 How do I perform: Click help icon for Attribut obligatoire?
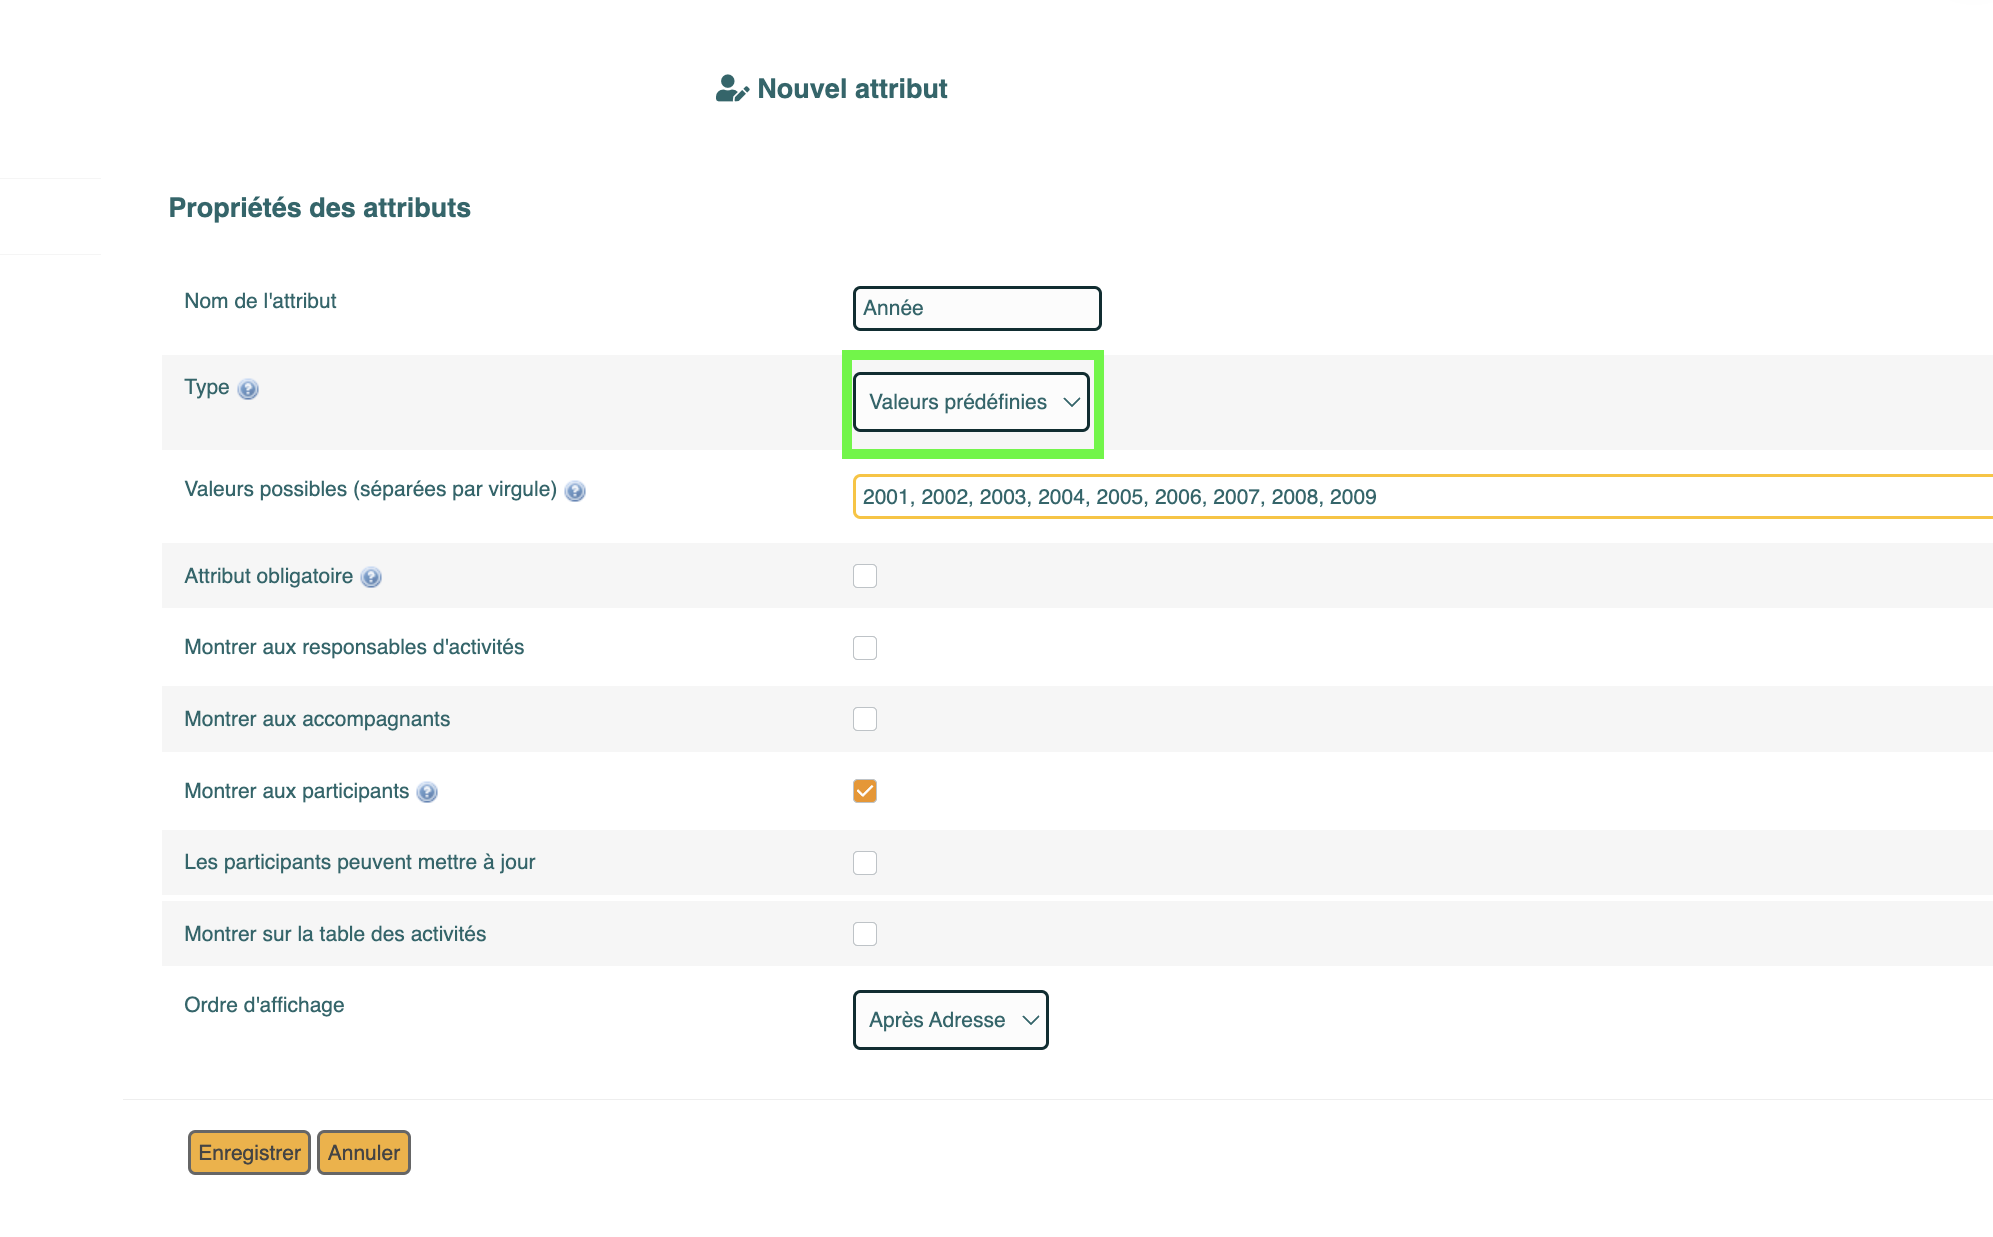[371, 577]
